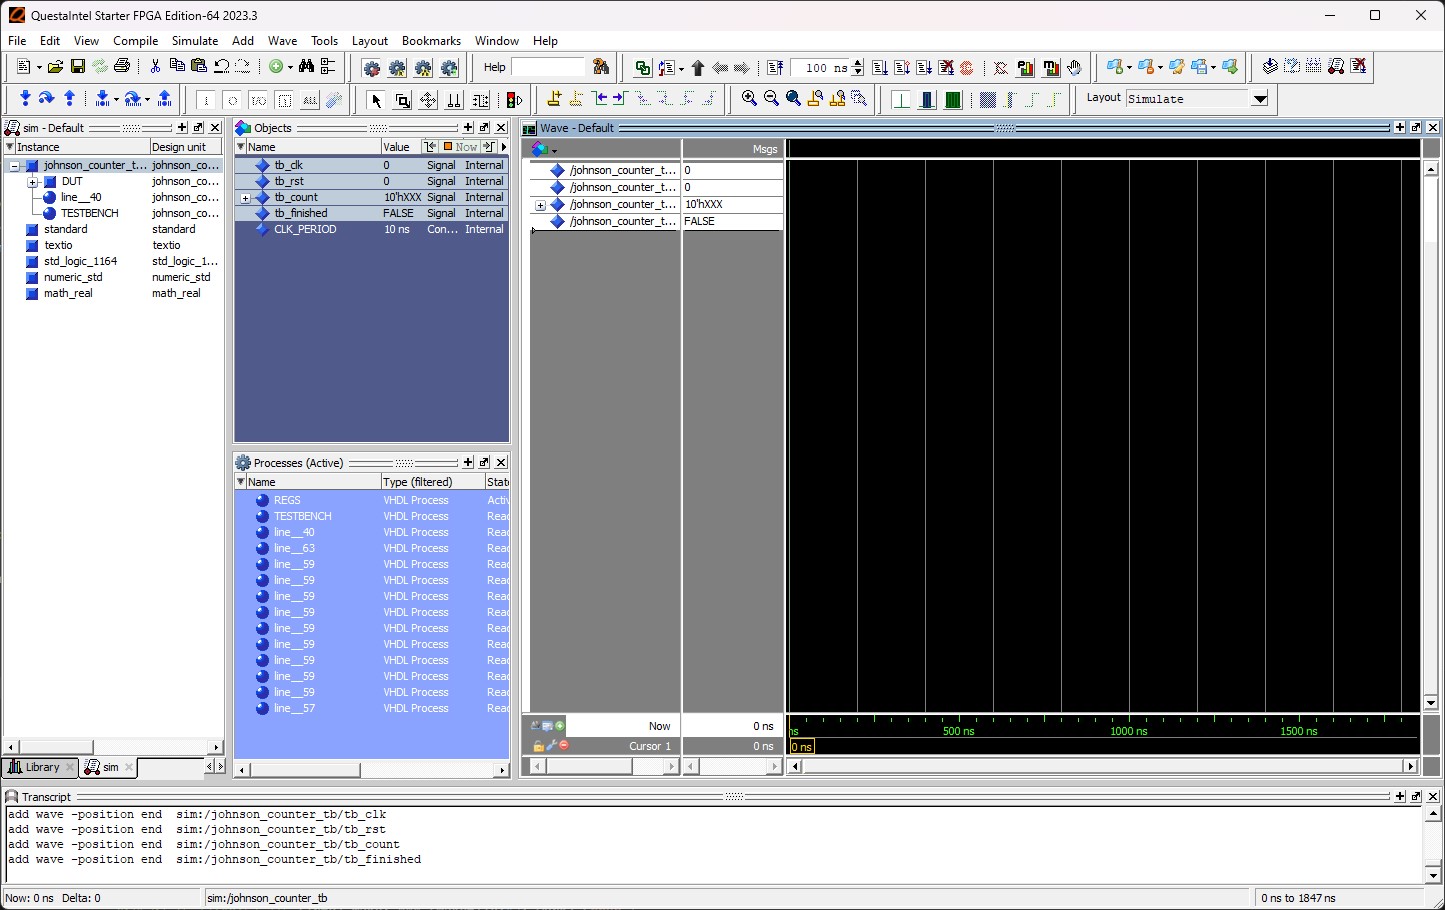
Task: Jump to next transition arrow icon
Action: [620, 99]
